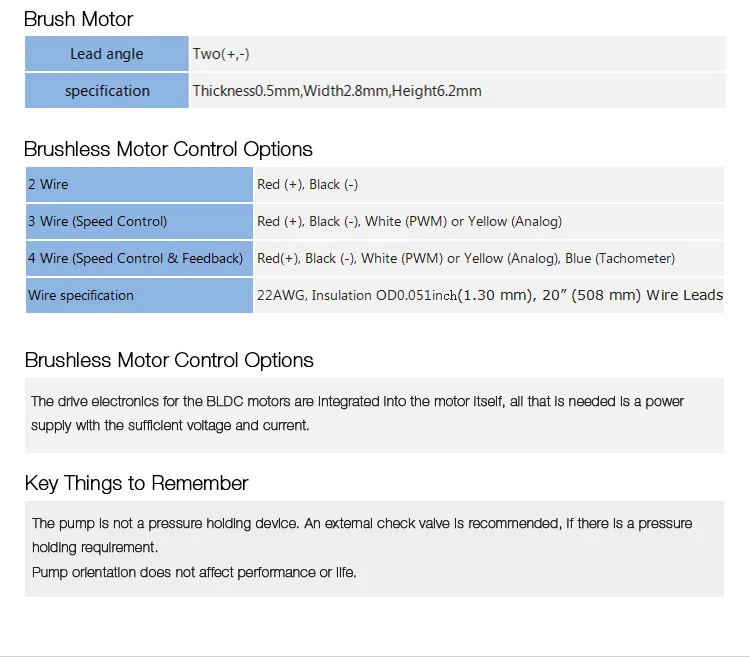Click the White (PWM) or Yellow (Analog) 3-wire value
750x657 pixels.
pos(463,221)
